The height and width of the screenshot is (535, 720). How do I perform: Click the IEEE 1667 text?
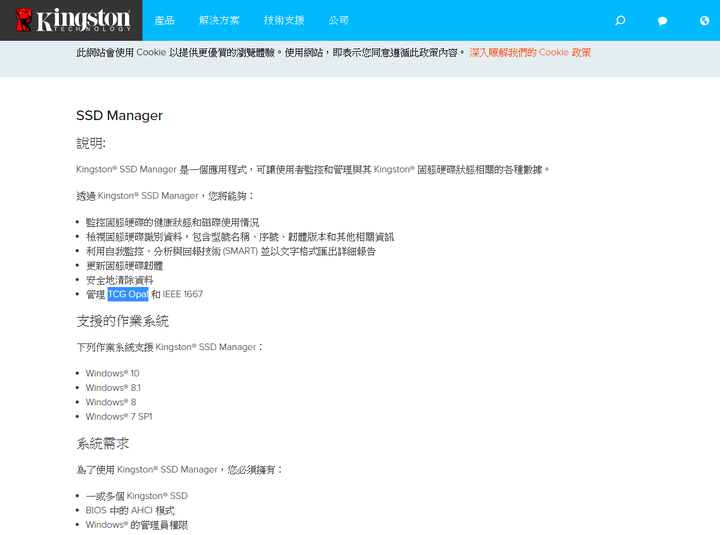coord(183,294)
